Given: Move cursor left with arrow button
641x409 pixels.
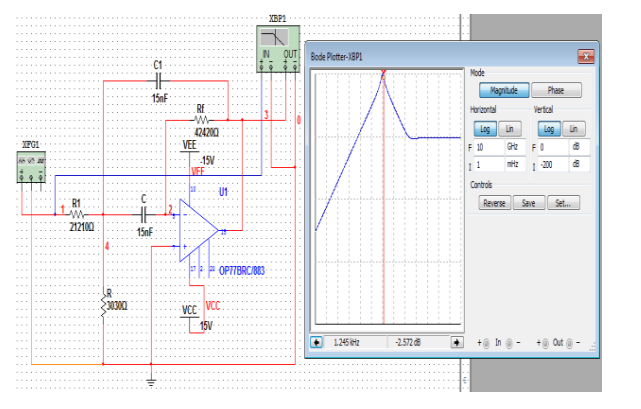Looking at the screenshot, I should [316, 342].
